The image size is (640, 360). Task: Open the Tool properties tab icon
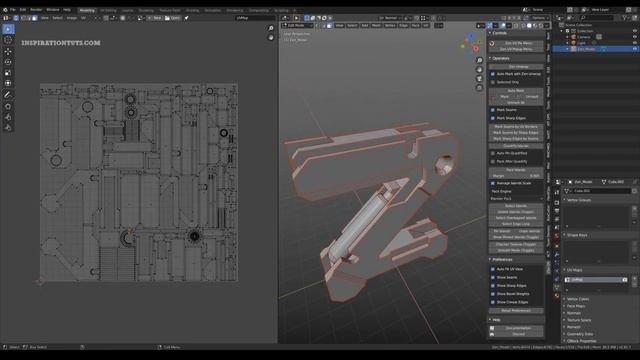tap(557, 192)
